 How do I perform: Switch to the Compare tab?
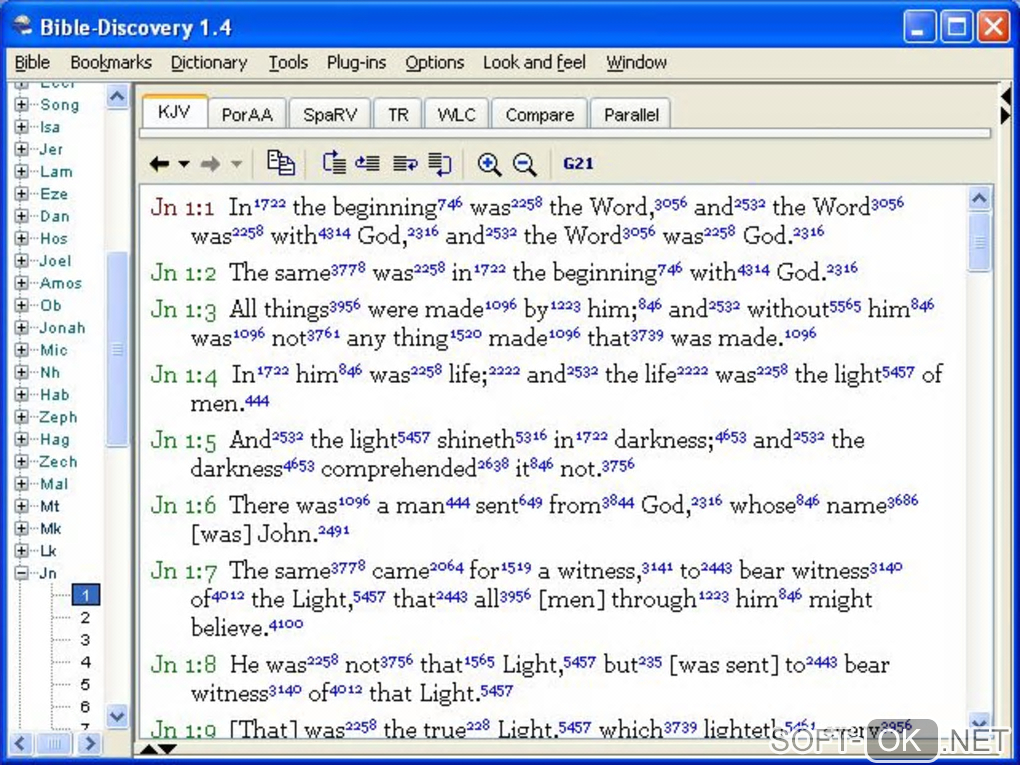(539, 115)
